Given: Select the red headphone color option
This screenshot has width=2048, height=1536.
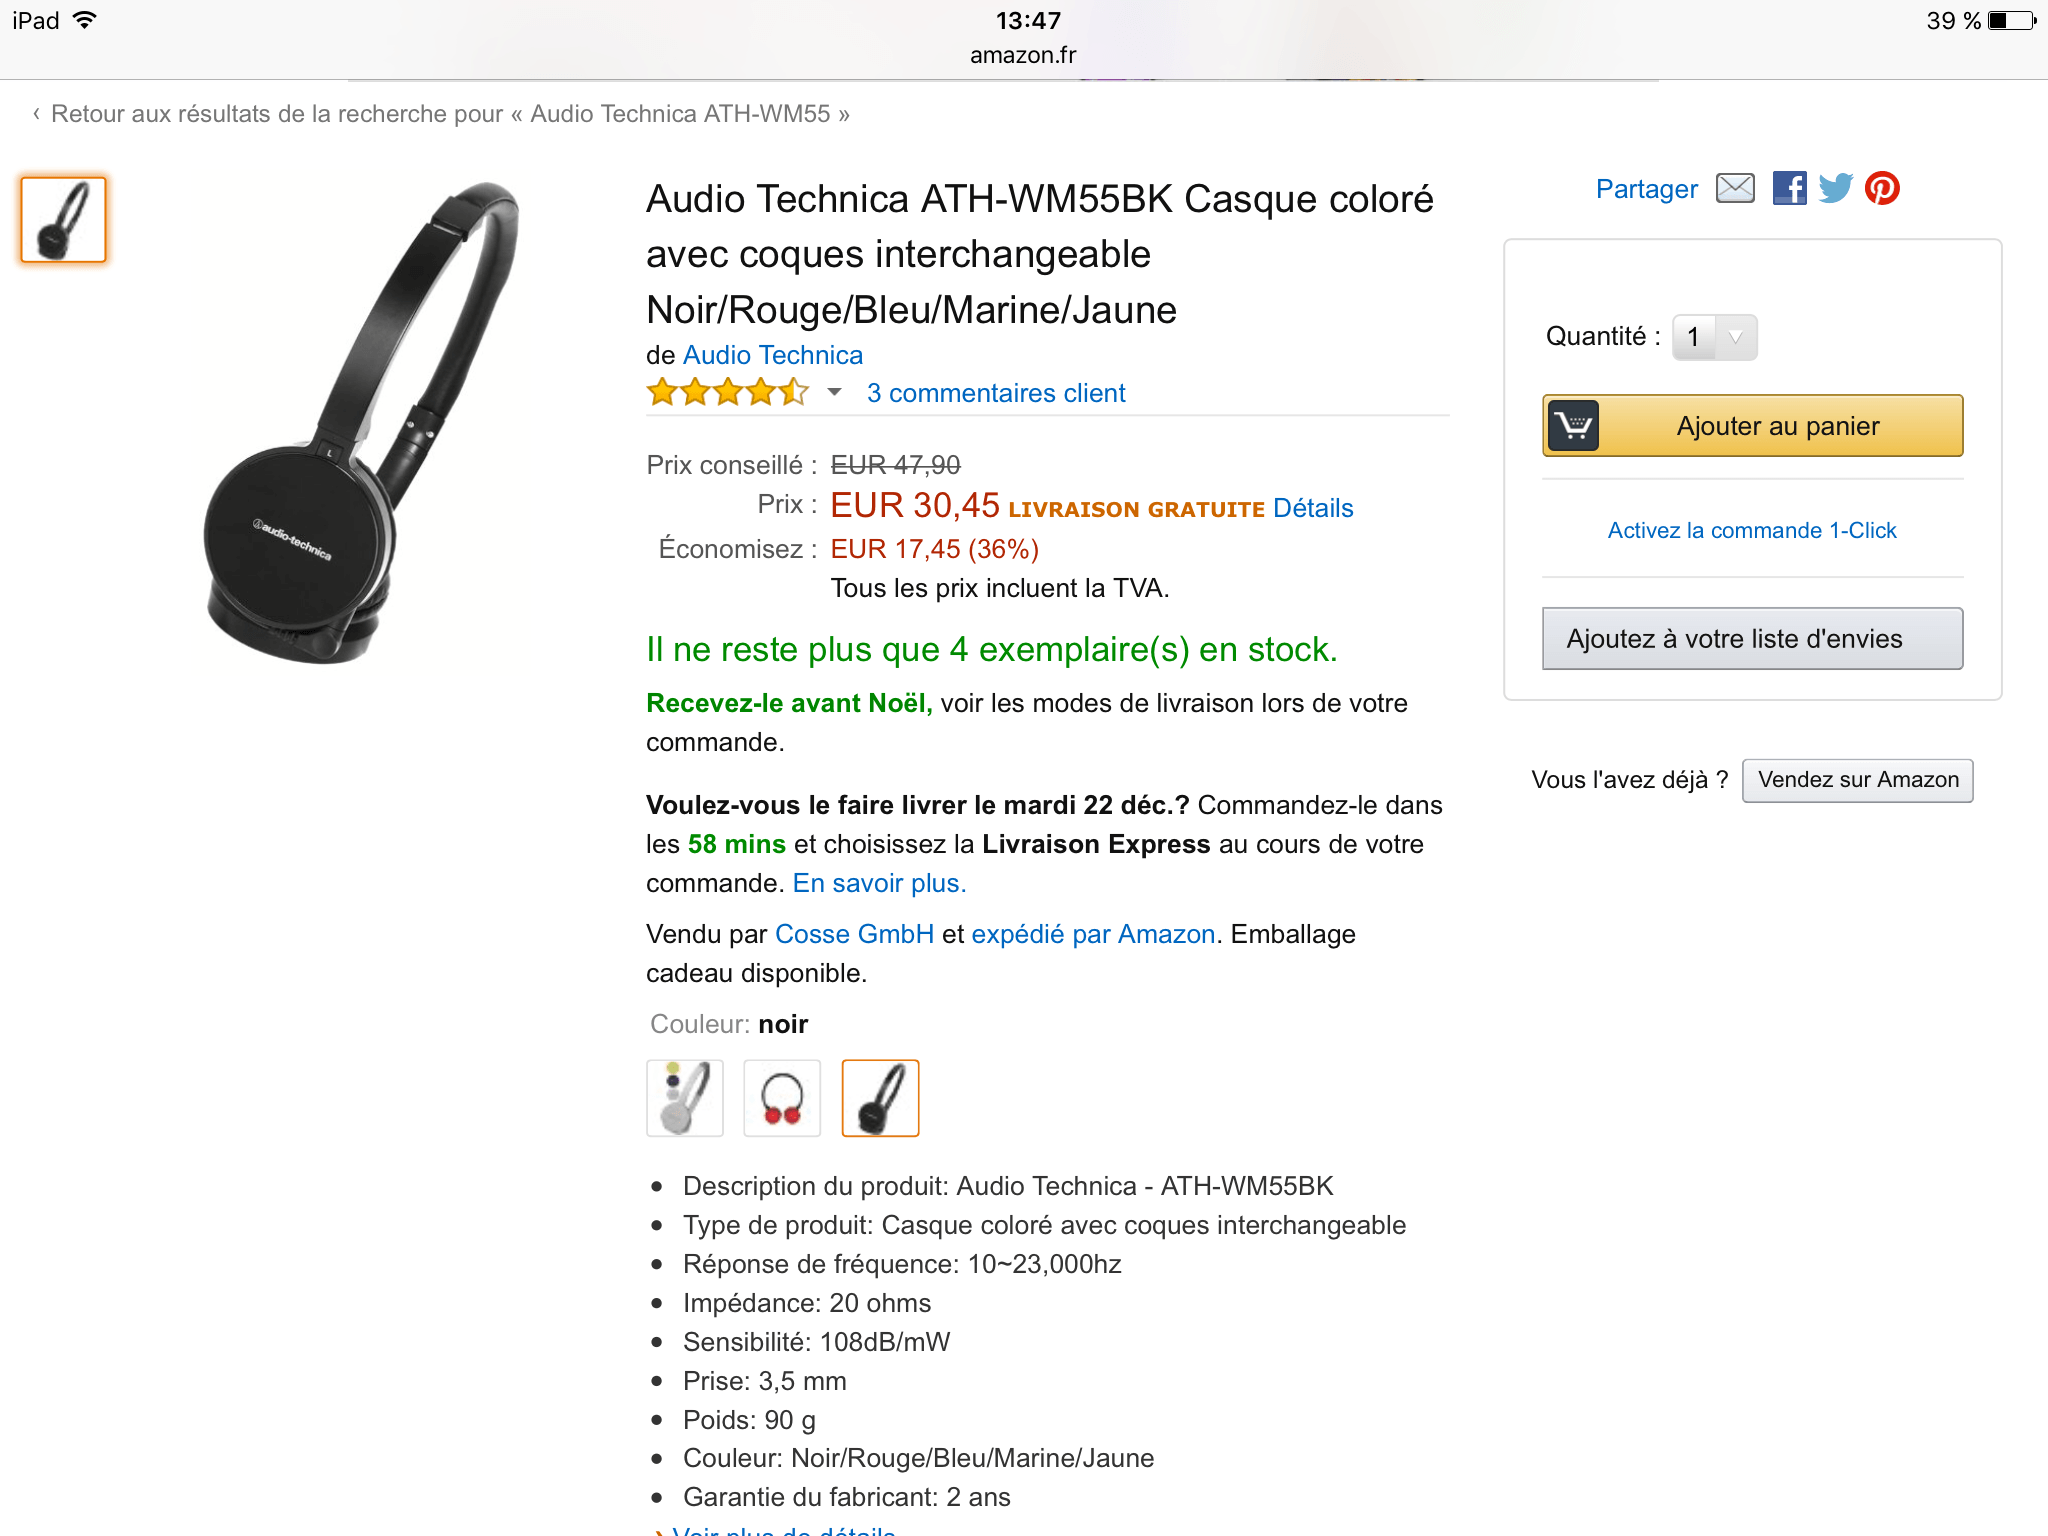Looking at the screenshot, I should [x=782, y=1098].
